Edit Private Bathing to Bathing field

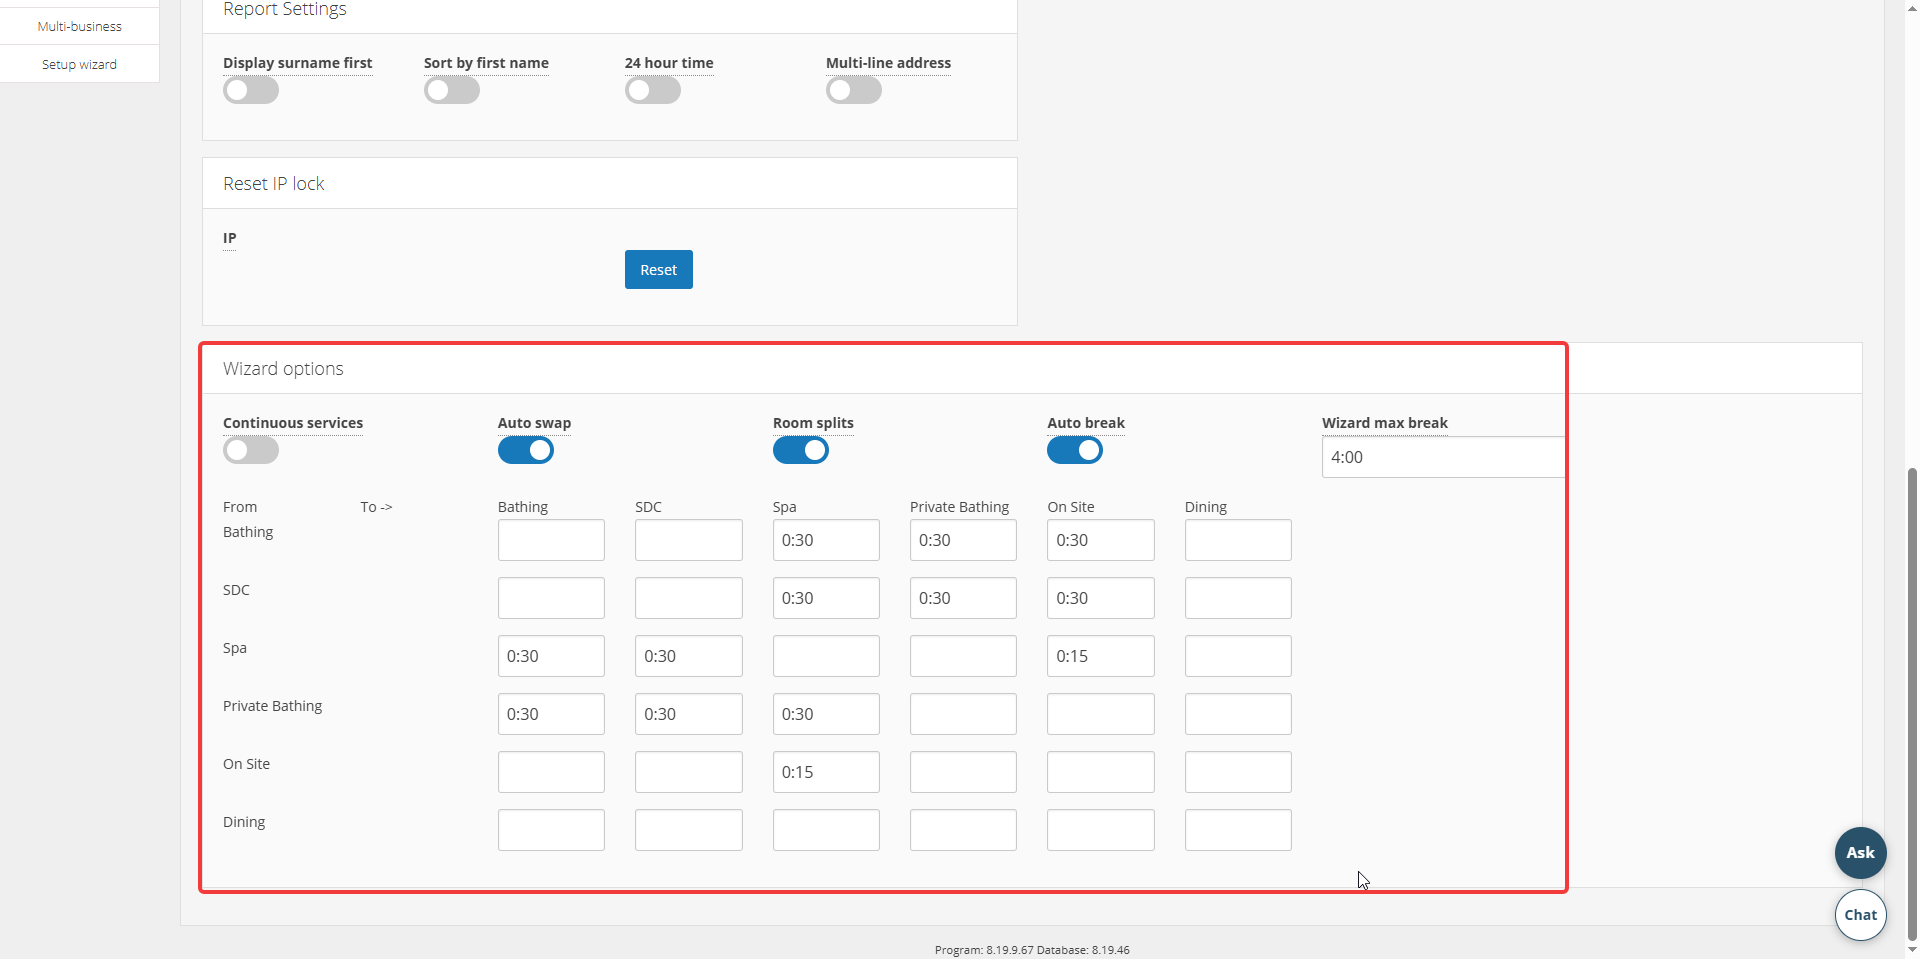click(x=551, y=714)
